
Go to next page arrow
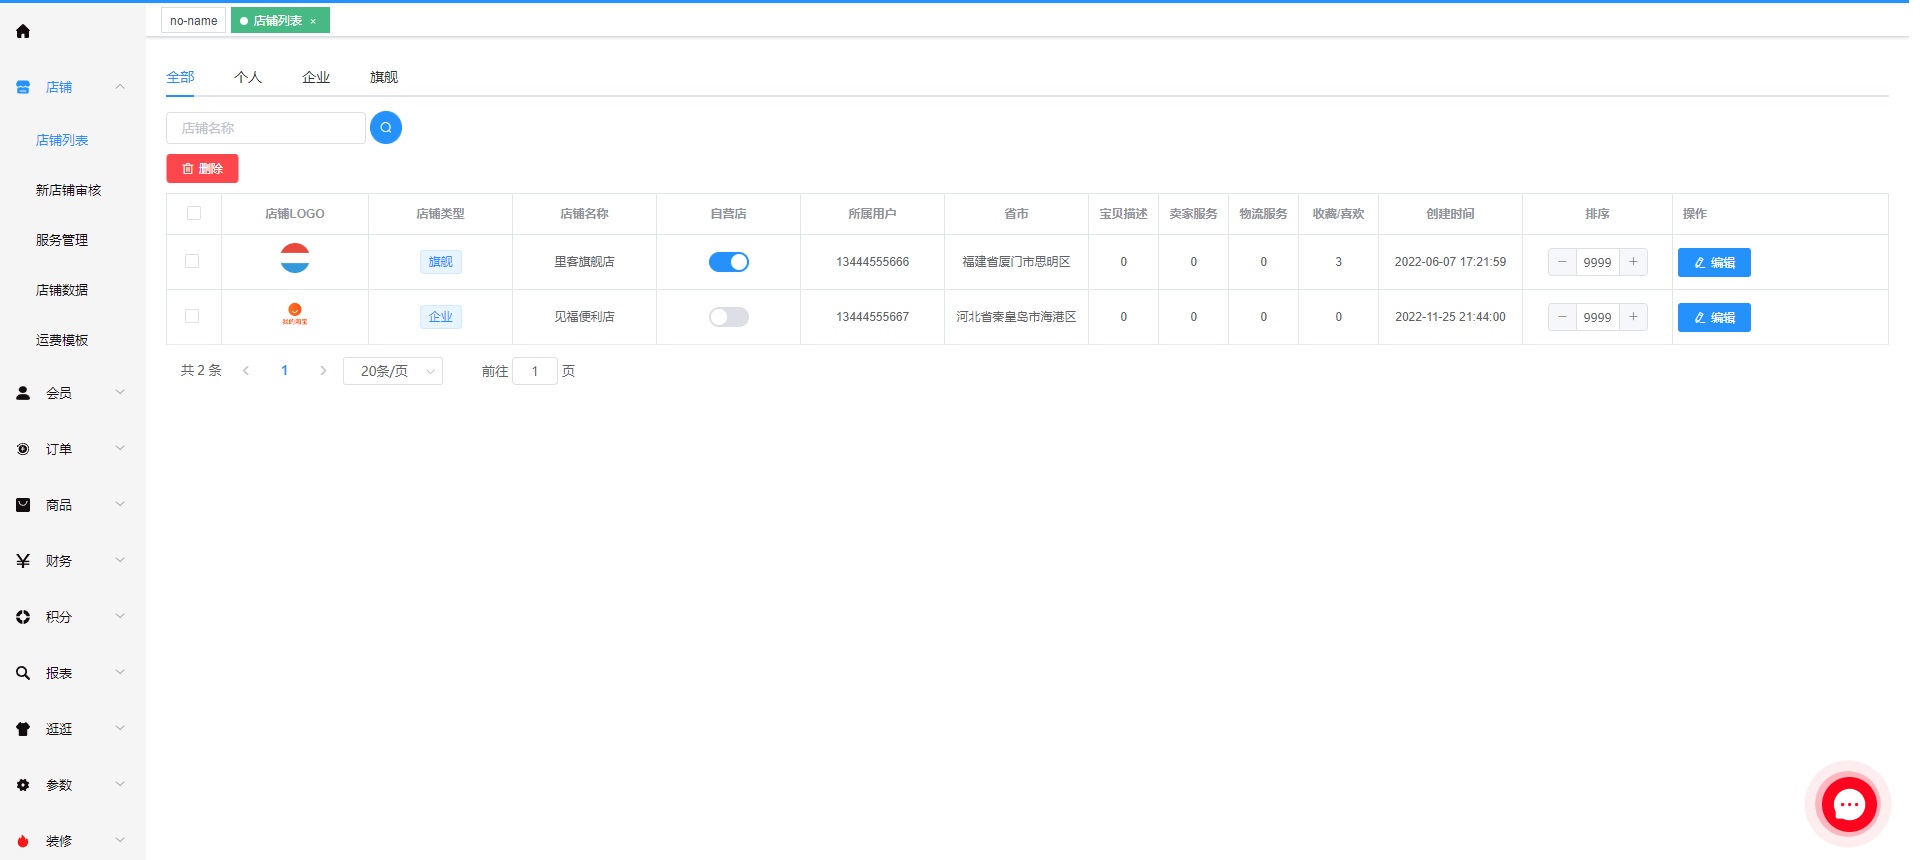[323, 370]
